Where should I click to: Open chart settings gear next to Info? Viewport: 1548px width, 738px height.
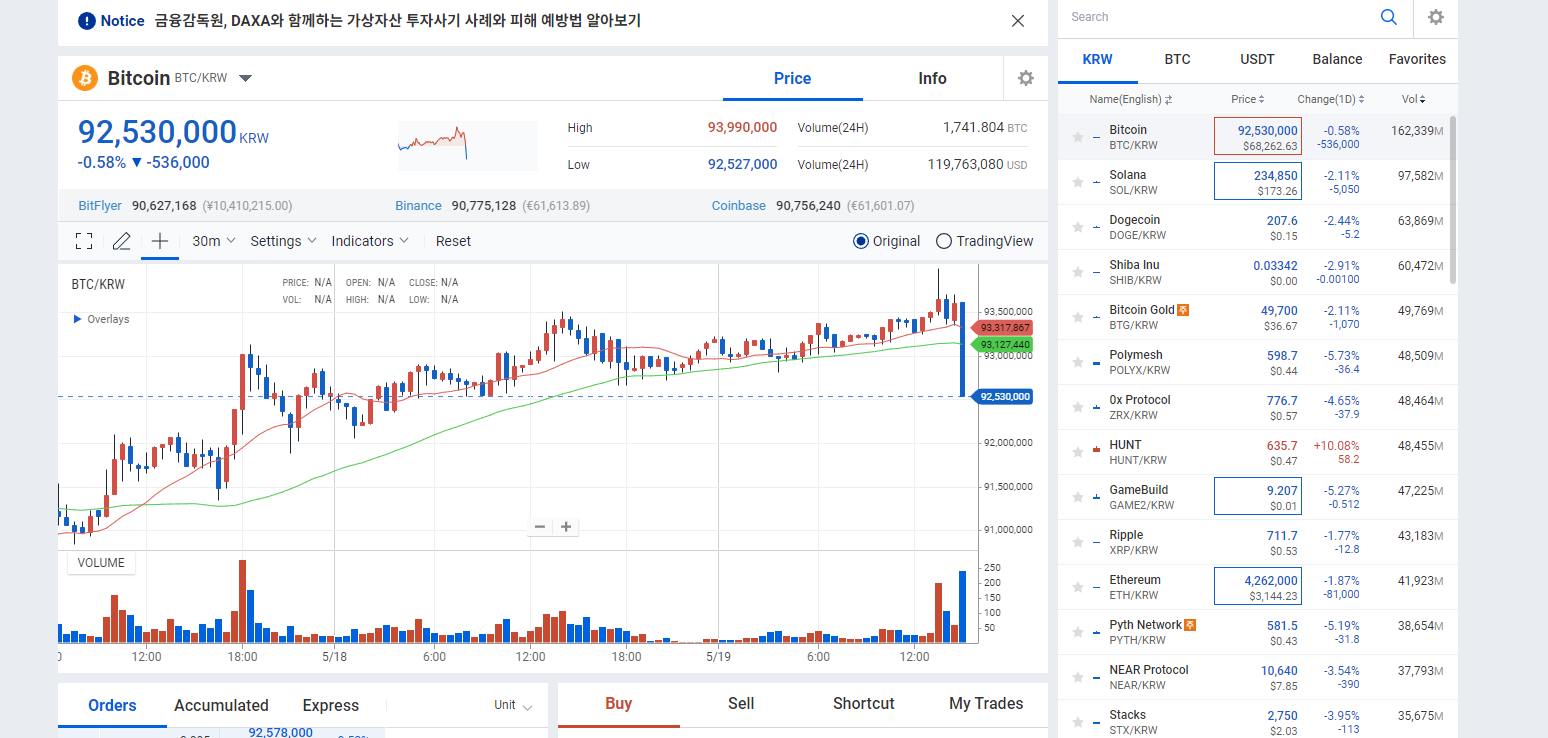[x=1025, y=78]
